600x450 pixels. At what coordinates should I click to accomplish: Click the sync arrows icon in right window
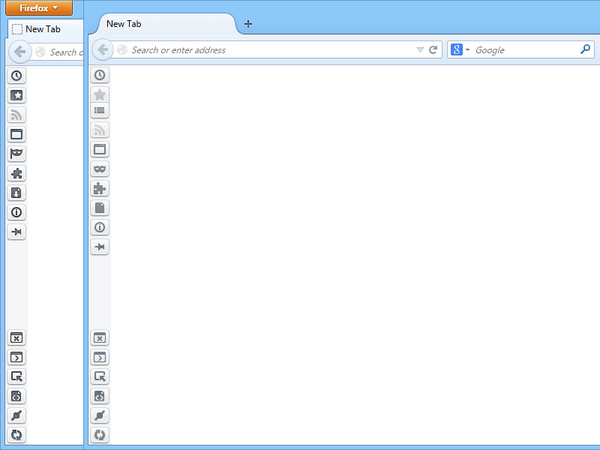click(x=100, y=435)
